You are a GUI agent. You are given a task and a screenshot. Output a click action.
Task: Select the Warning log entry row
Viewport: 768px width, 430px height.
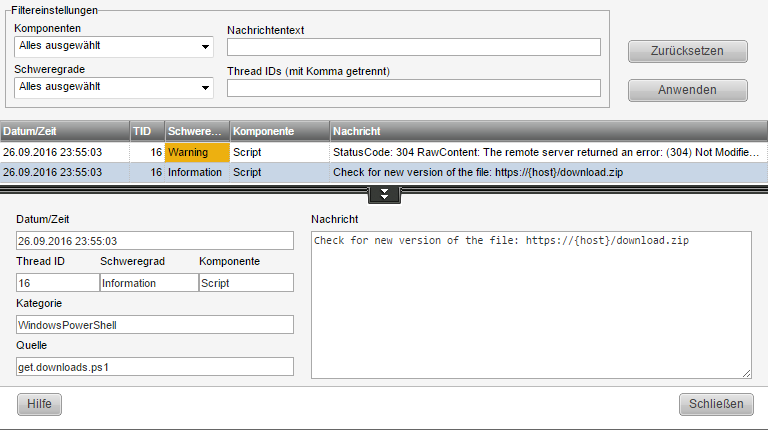(x=384, y=152)
